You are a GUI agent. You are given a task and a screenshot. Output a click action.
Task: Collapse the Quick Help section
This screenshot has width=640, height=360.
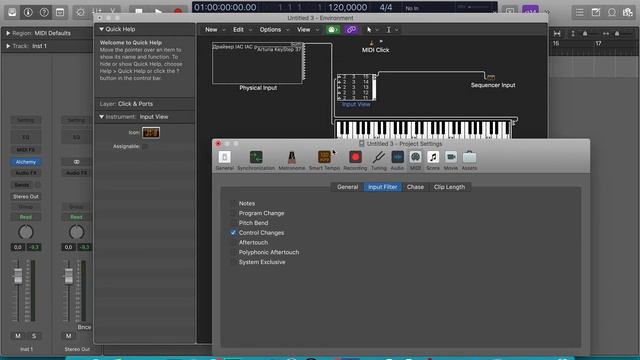coord(102,29)
